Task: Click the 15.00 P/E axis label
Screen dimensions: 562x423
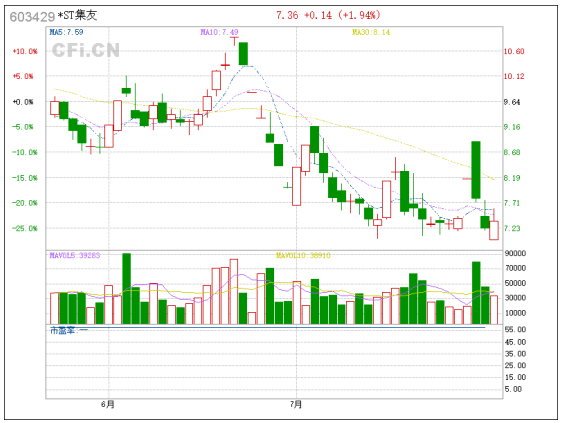Action: 515,377
